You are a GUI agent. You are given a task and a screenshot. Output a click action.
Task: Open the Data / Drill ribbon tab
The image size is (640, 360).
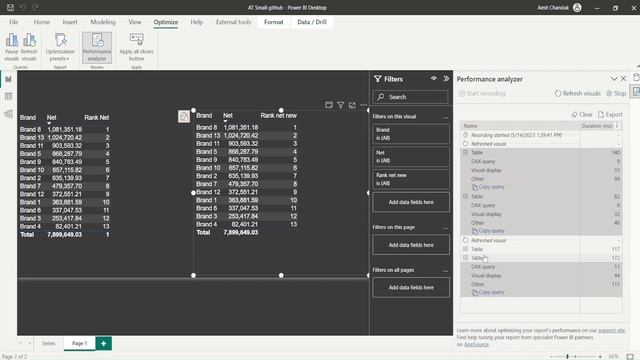point(312,22)
